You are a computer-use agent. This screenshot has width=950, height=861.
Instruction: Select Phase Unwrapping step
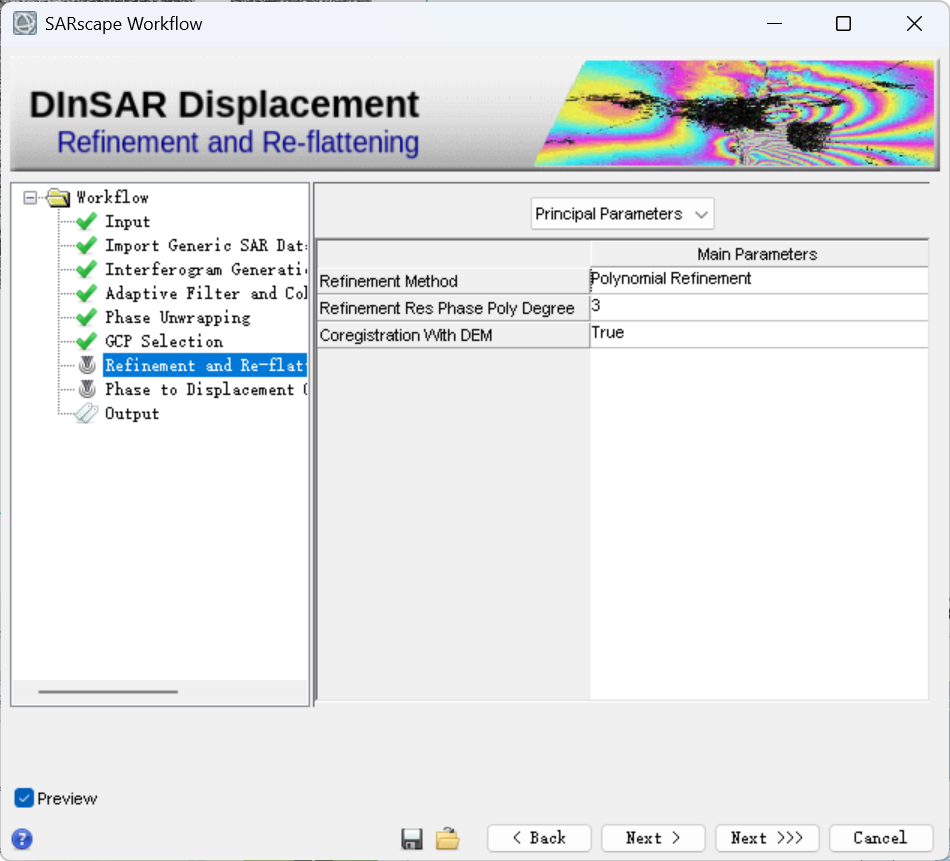(x=178, y=317)
